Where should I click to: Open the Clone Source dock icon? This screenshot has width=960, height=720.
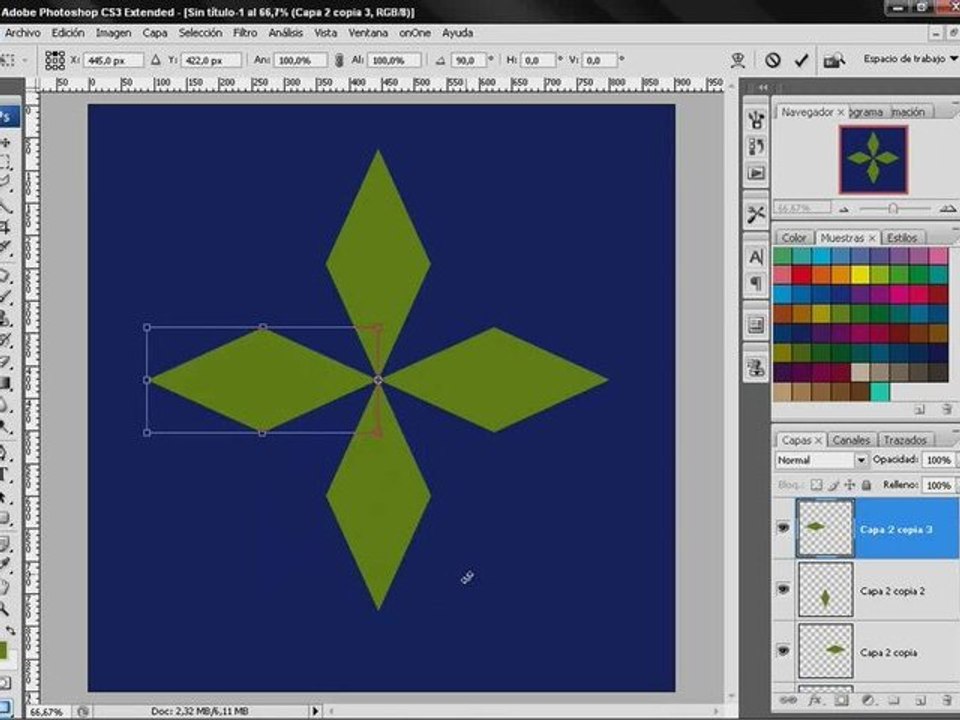(x=756, y=367)
